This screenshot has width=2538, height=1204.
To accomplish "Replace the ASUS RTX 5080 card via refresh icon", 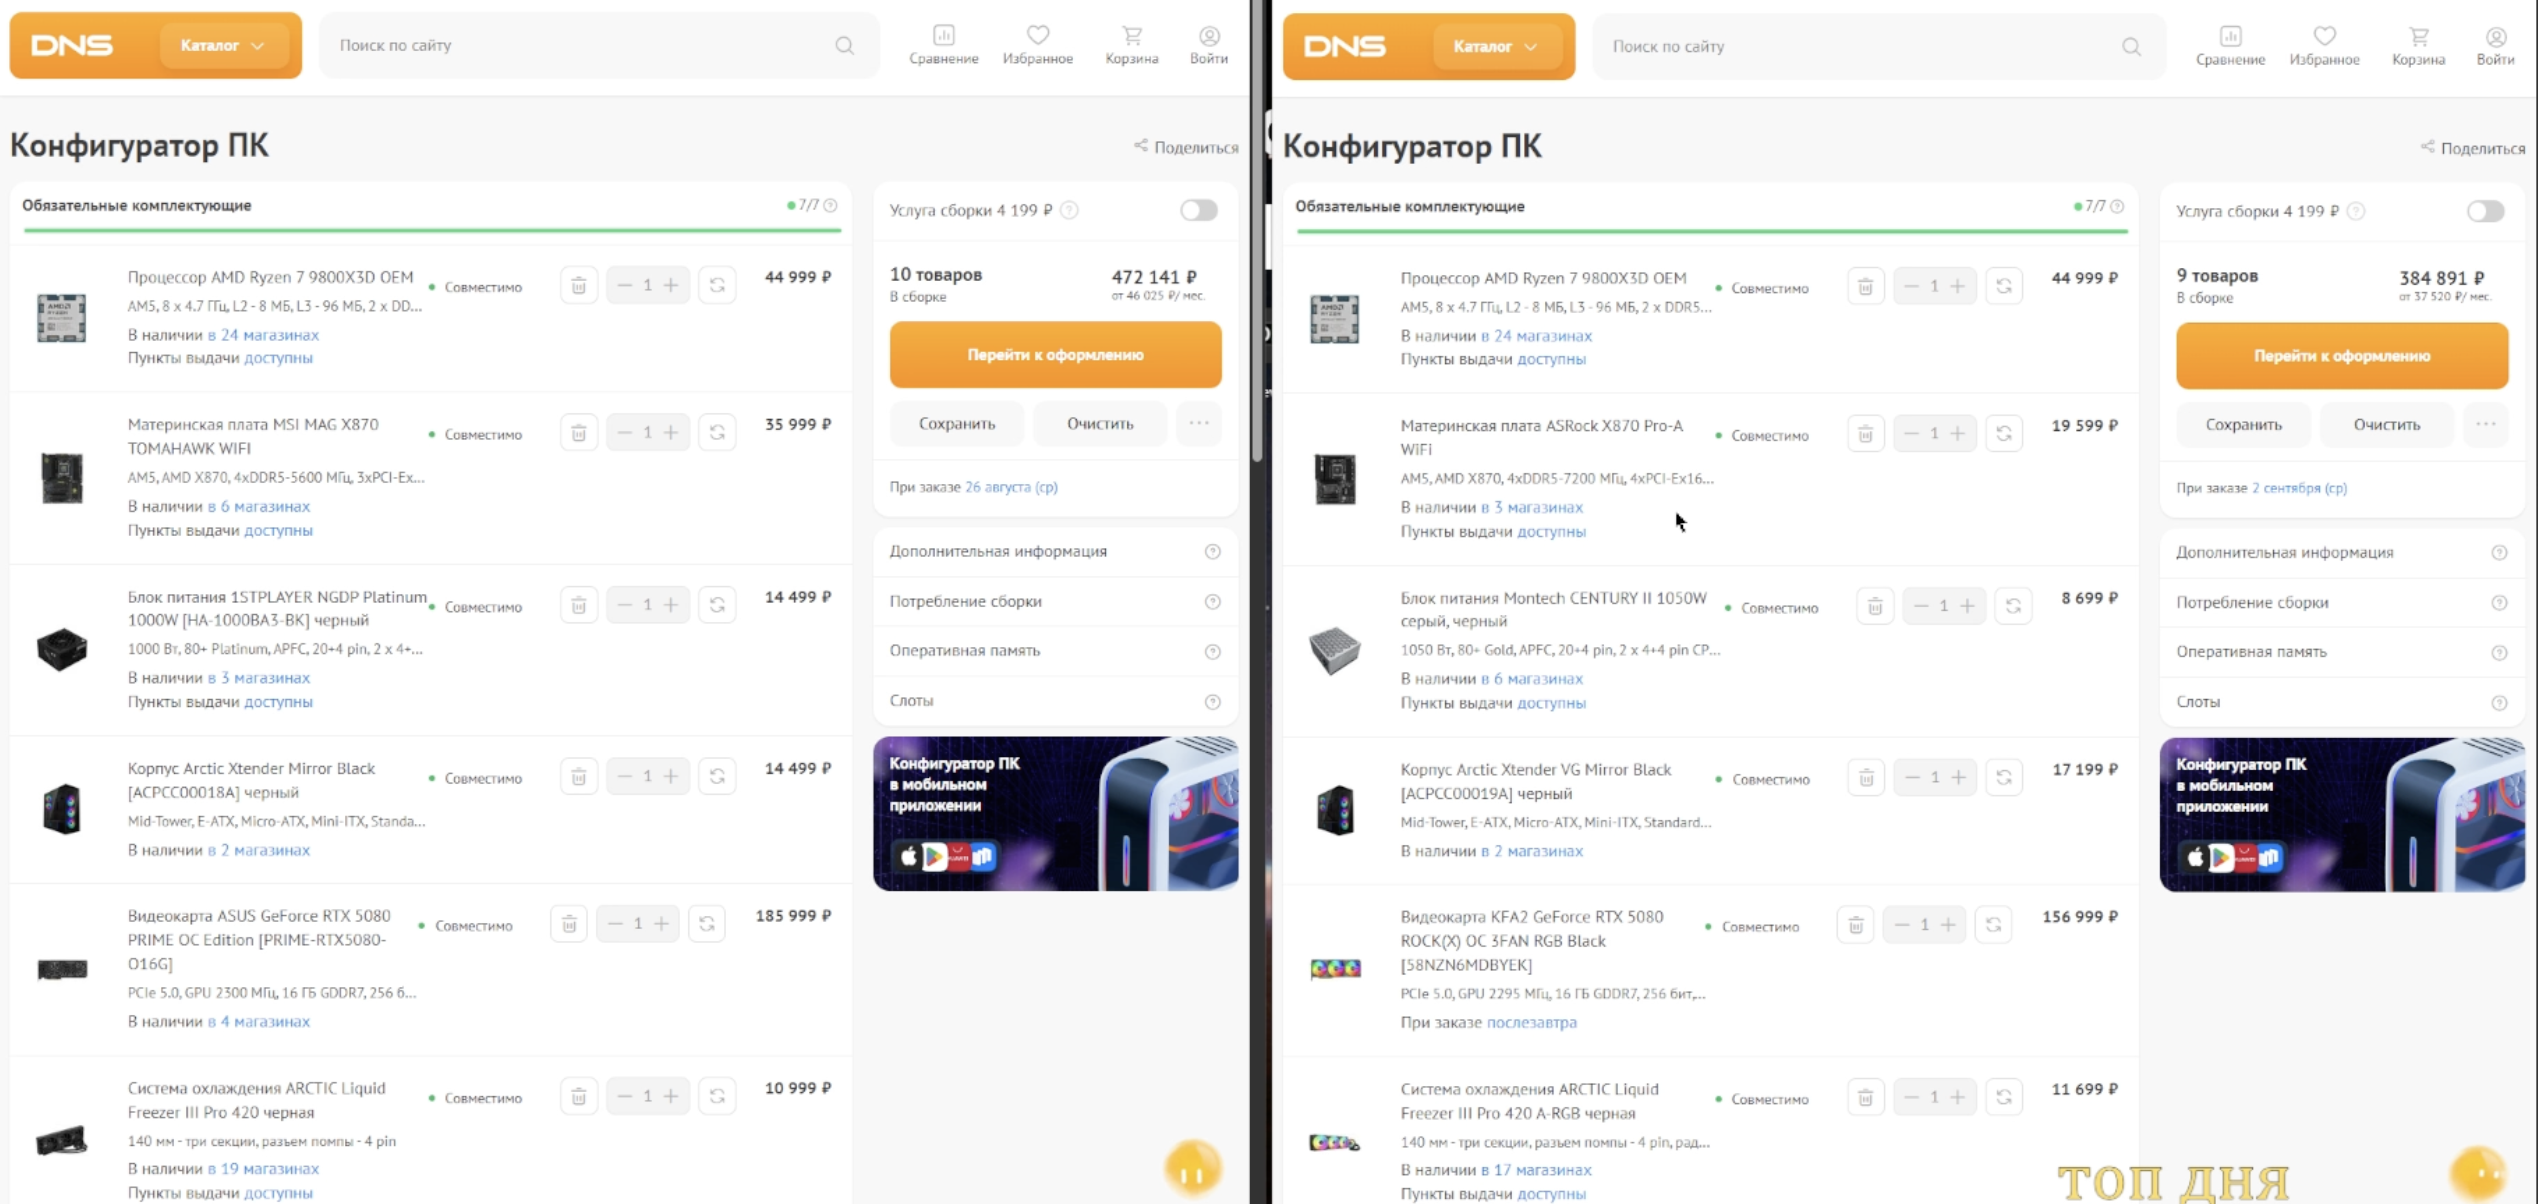I will [x=707, y=924].
